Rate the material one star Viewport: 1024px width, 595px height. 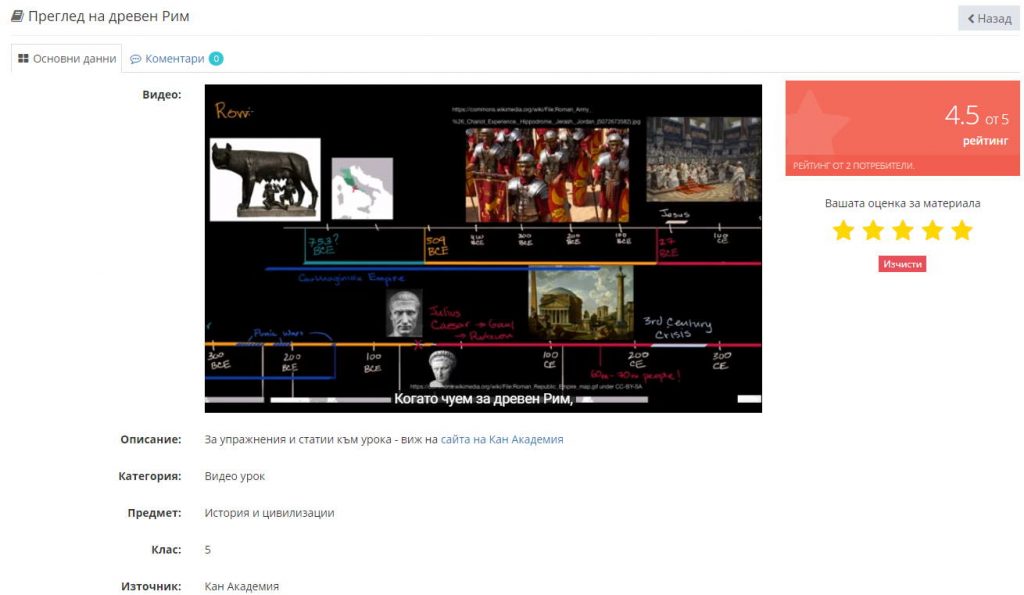click(x=843, y=231)
